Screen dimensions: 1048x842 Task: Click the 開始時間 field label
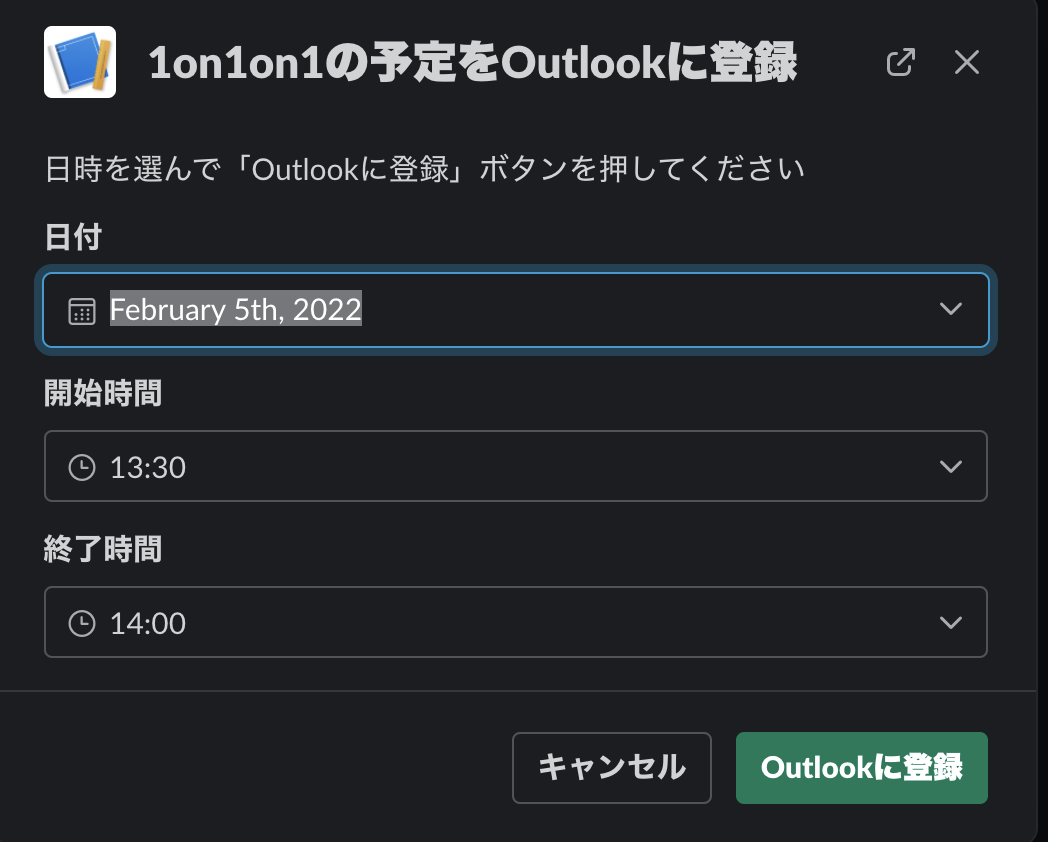102,393
